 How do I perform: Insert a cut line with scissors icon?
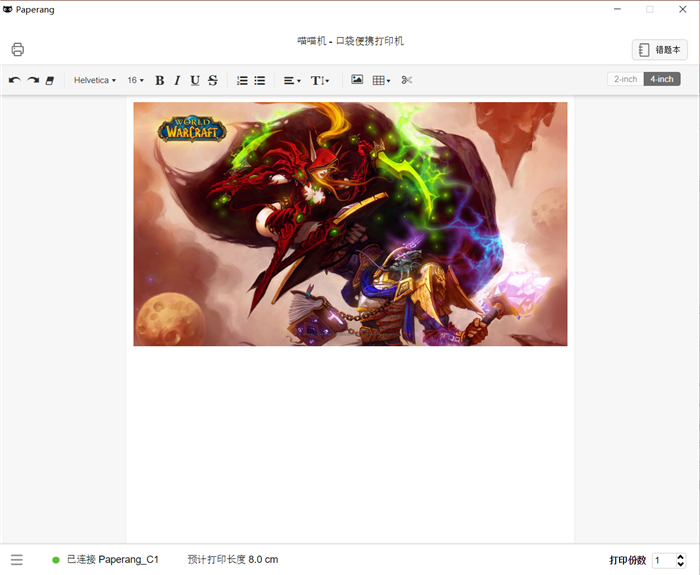tap(406, 80)
